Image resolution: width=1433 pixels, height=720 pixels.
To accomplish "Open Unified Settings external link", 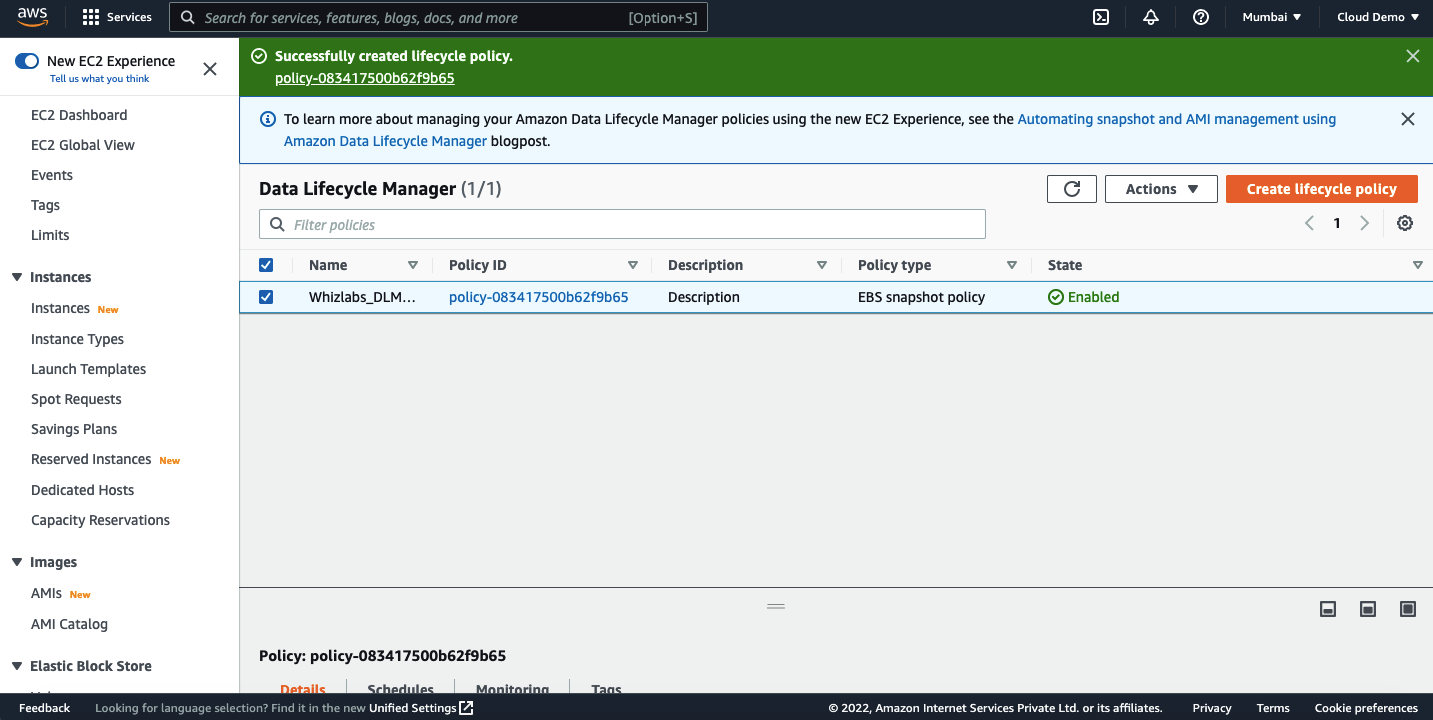I will click(421, 708).
